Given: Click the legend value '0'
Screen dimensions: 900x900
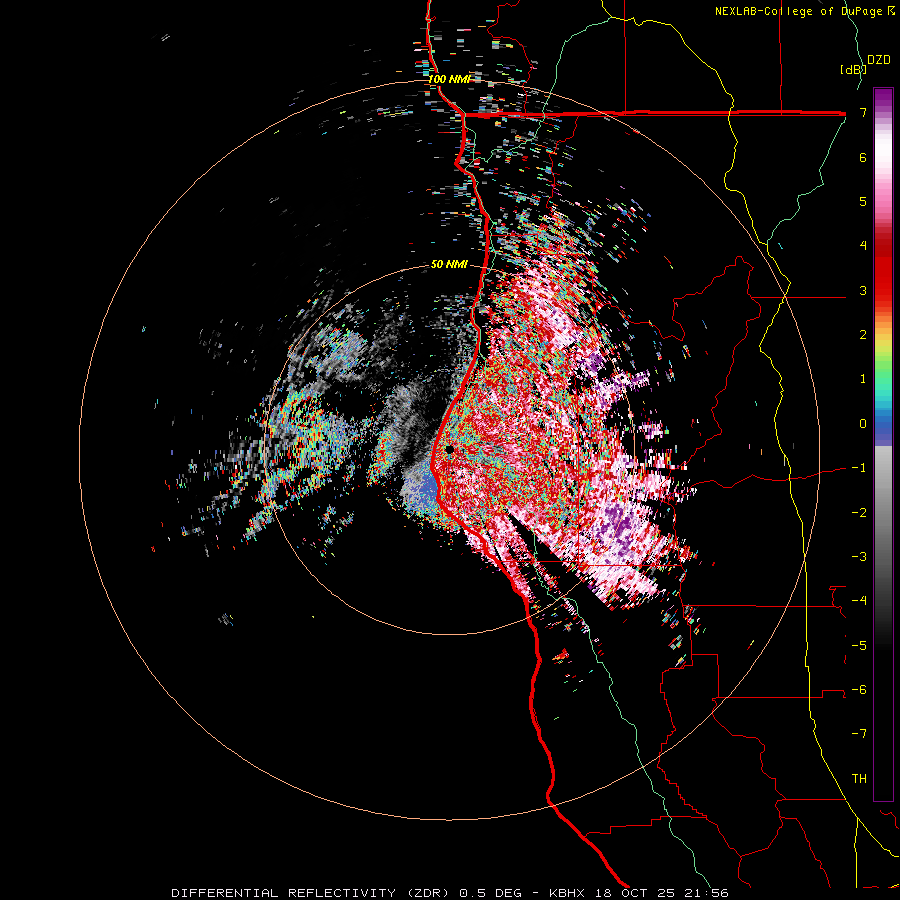Looking at the screenshot, I should (x=863, y=424).
